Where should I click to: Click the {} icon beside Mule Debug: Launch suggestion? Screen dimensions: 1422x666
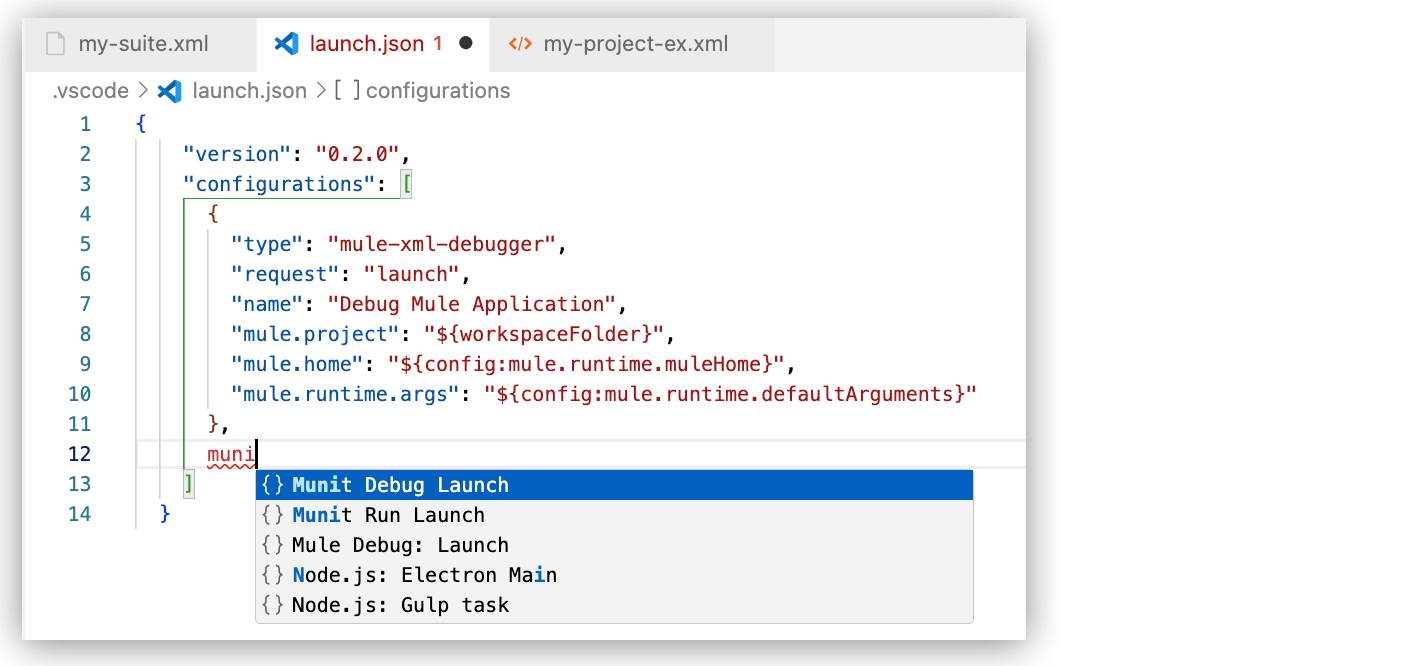(272, 544)
